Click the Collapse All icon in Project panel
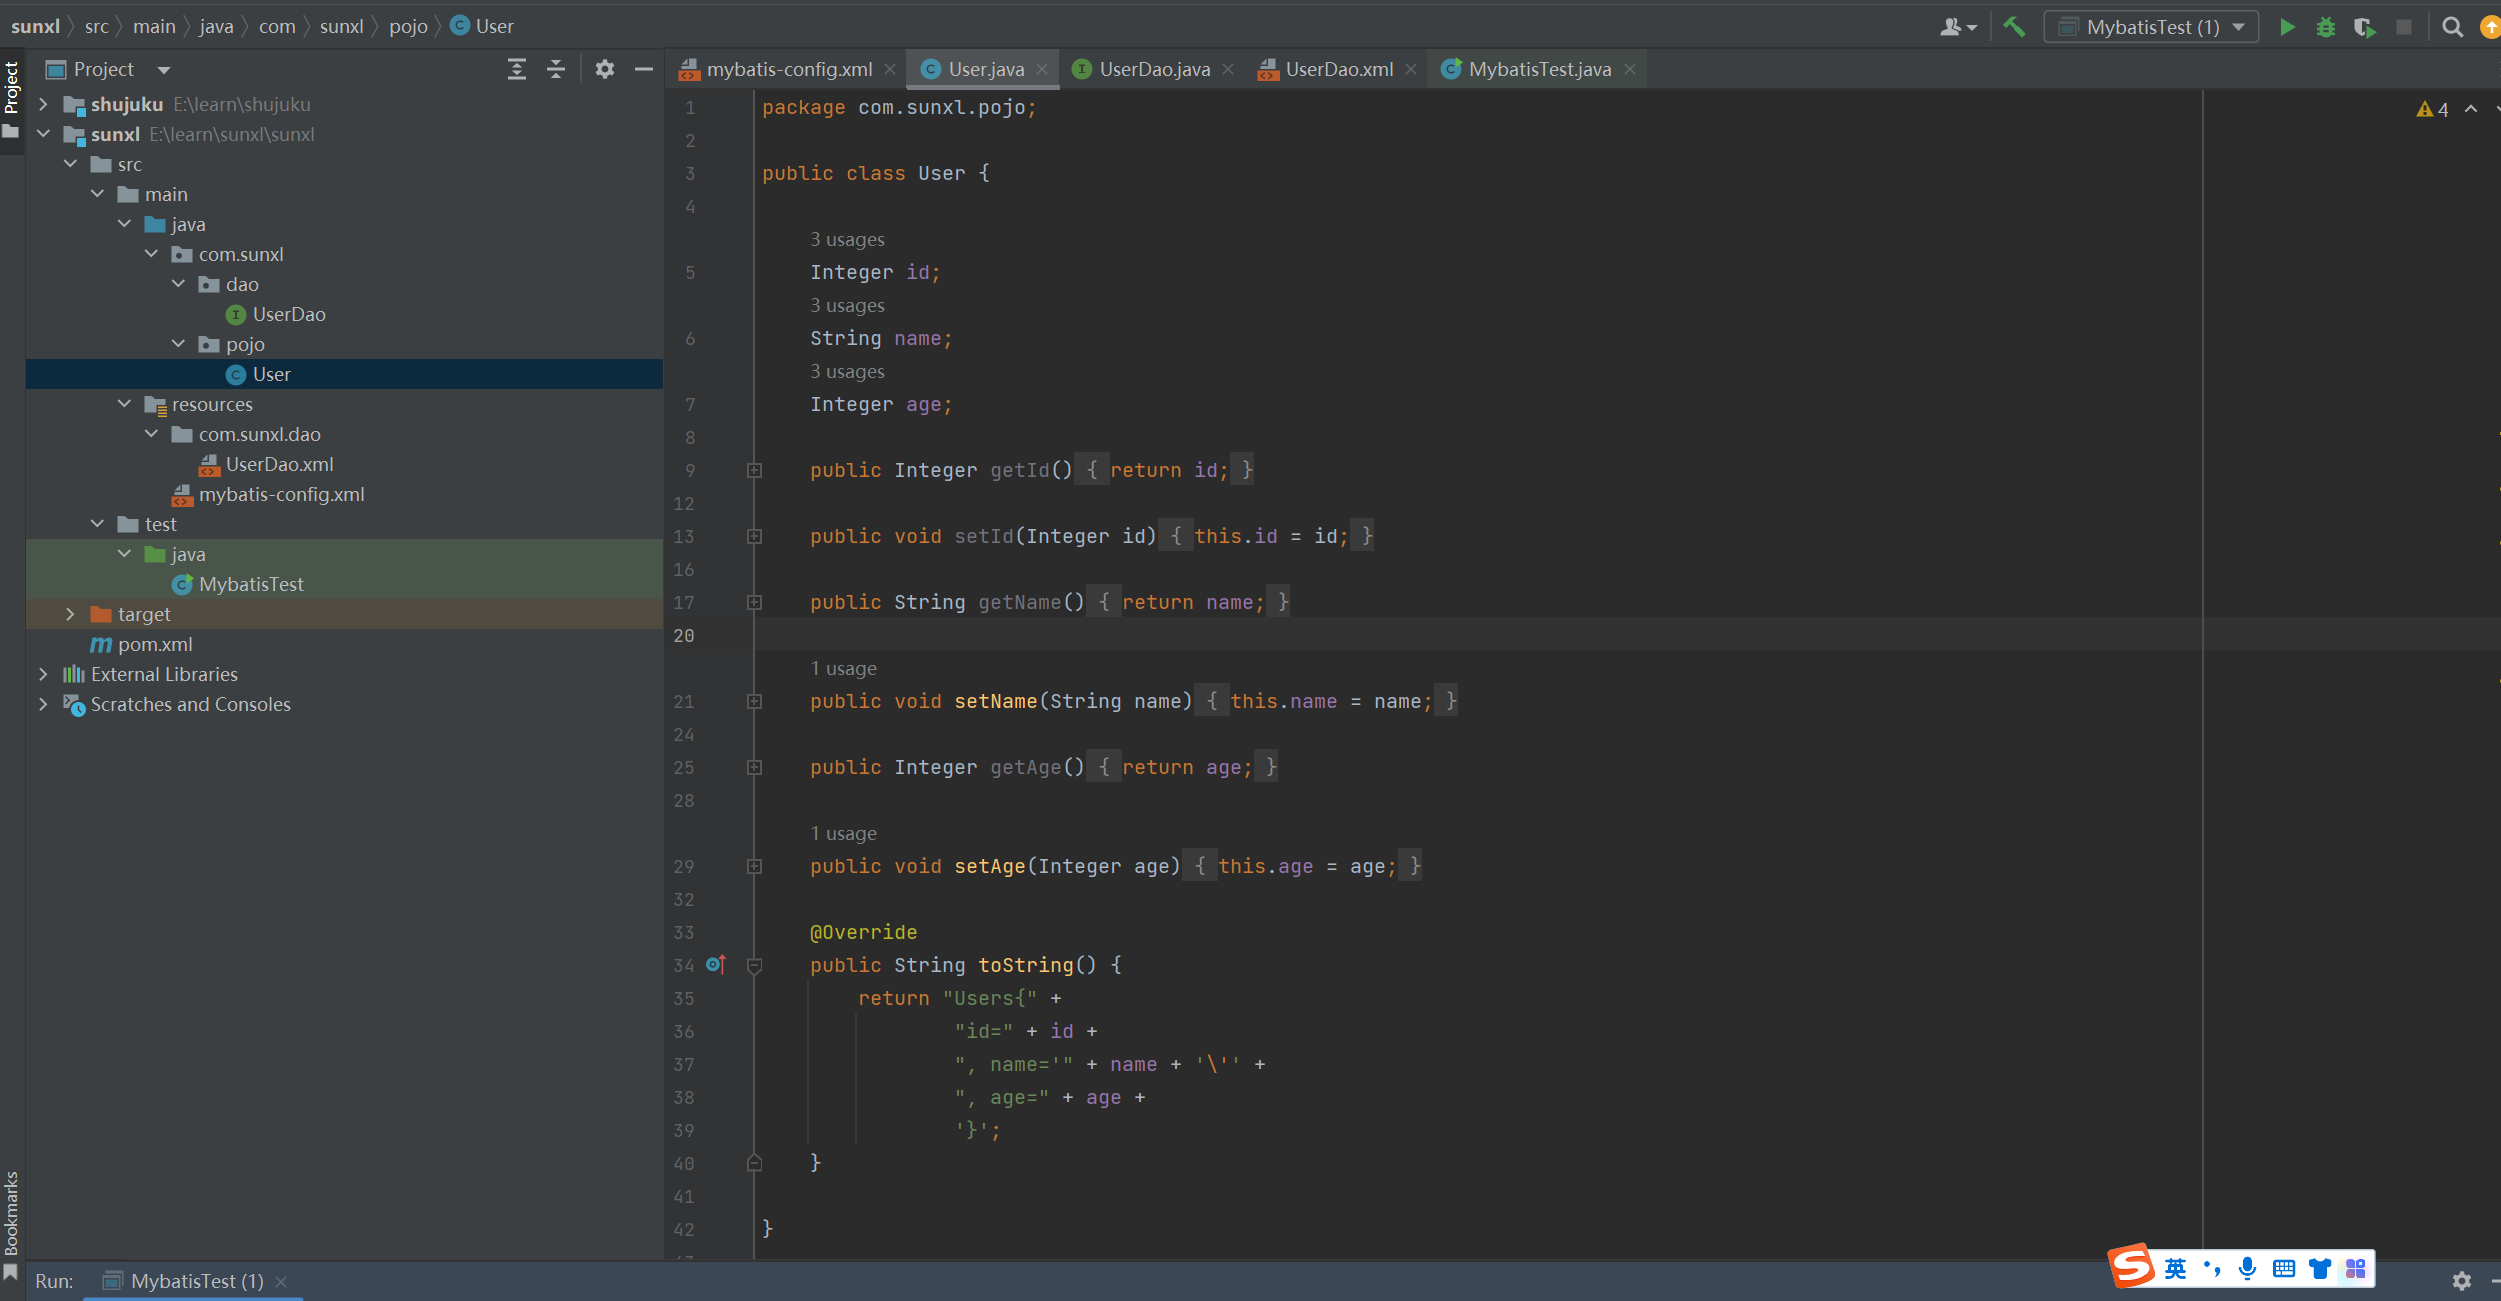The height and width of the screenshot is (1301, 2501). point(556,69)
